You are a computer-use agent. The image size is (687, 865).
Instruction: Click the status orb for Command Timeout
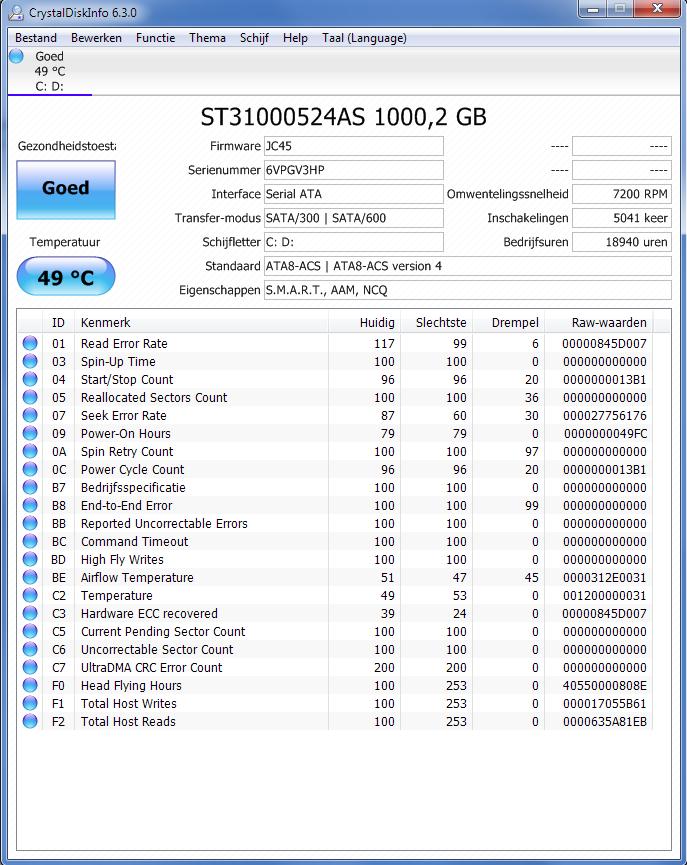(x=30, y=541)
